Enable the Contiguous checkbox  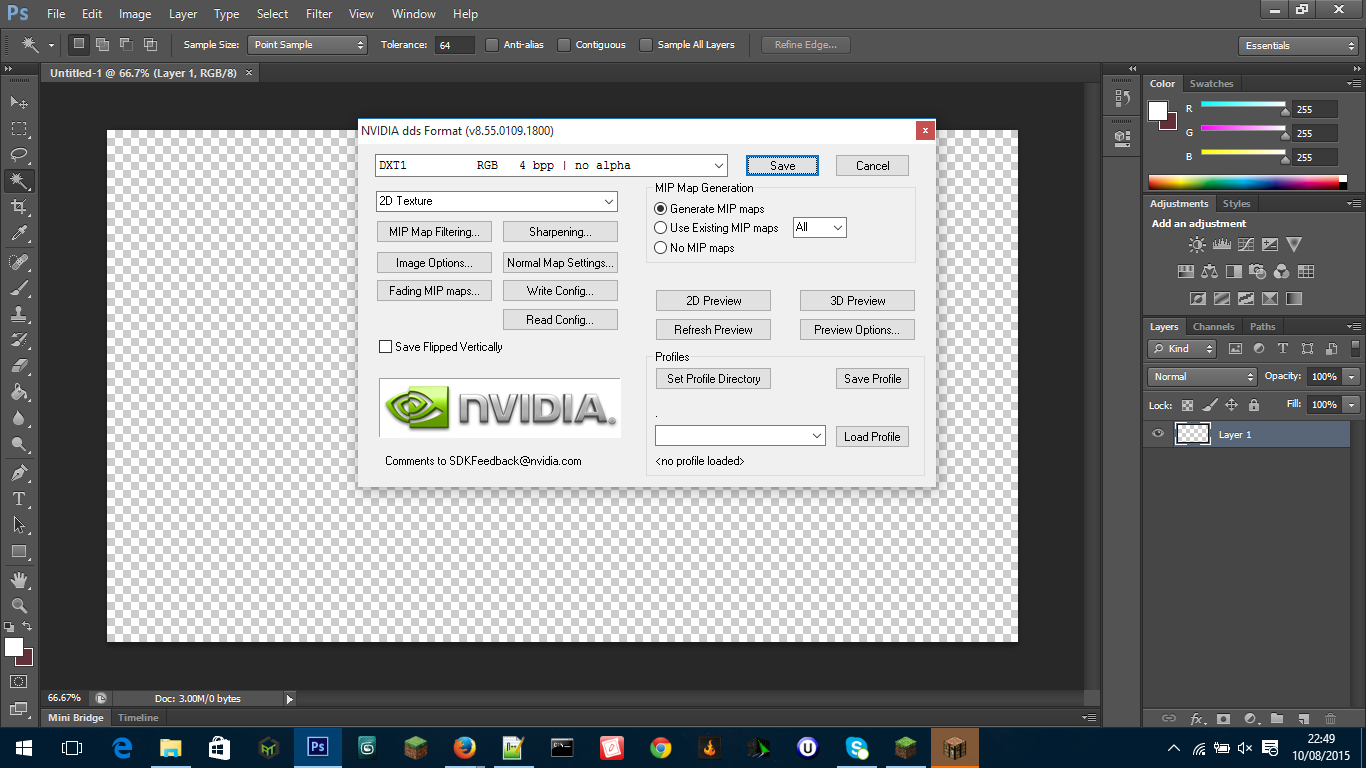[x=564, y=45]
